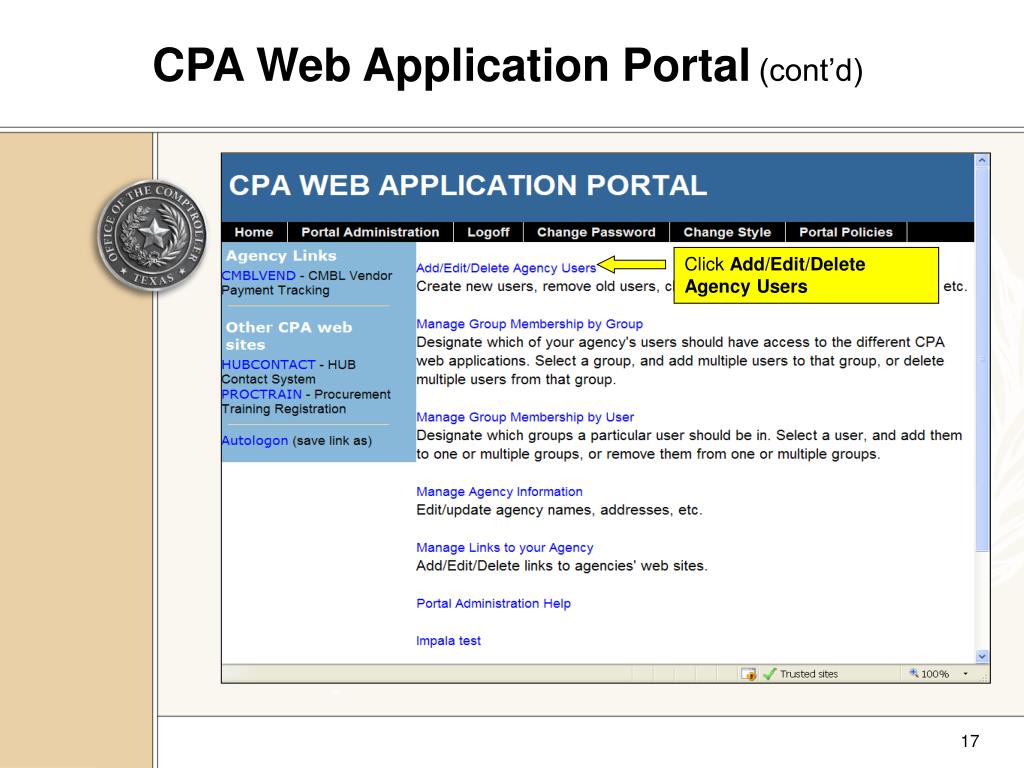This screenshot has height=768, width=1024.
Task: Follow the Impala test link
Action: click(449, 641)
